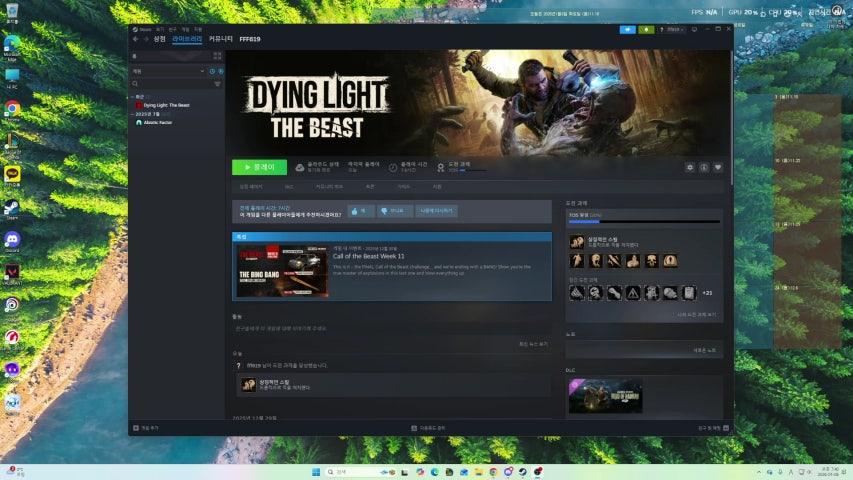Viewport: 853px width, 480px height.
Task: Open the account name dropdown at top right
Action: (x=675, y=29)
